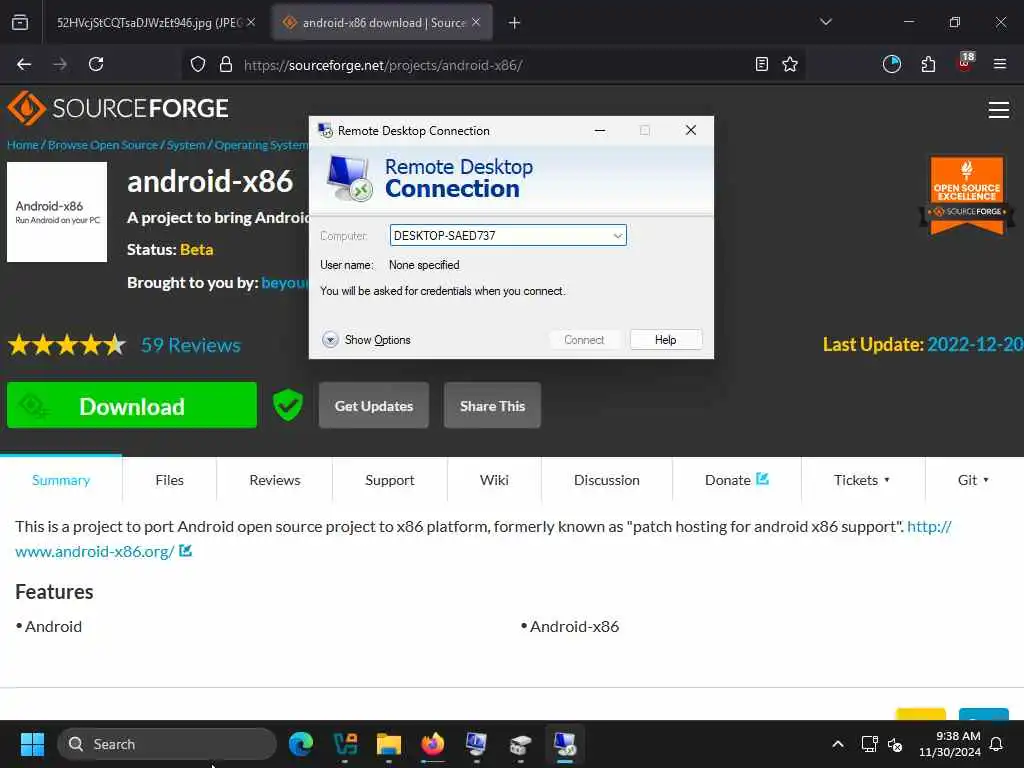Screen dimensions: 1024x768
Task: Click the SourceForge logo
Action: 118,108
